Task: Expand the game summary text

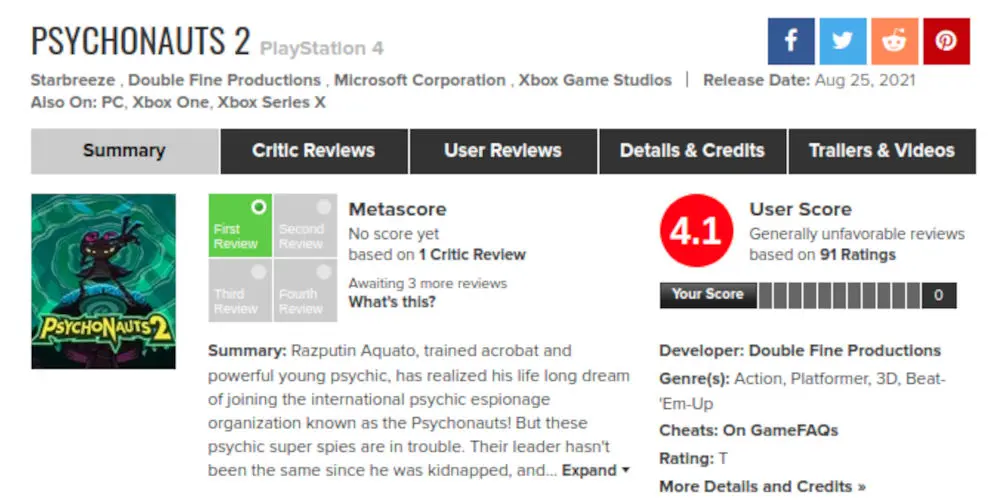Action: (595, 470)
